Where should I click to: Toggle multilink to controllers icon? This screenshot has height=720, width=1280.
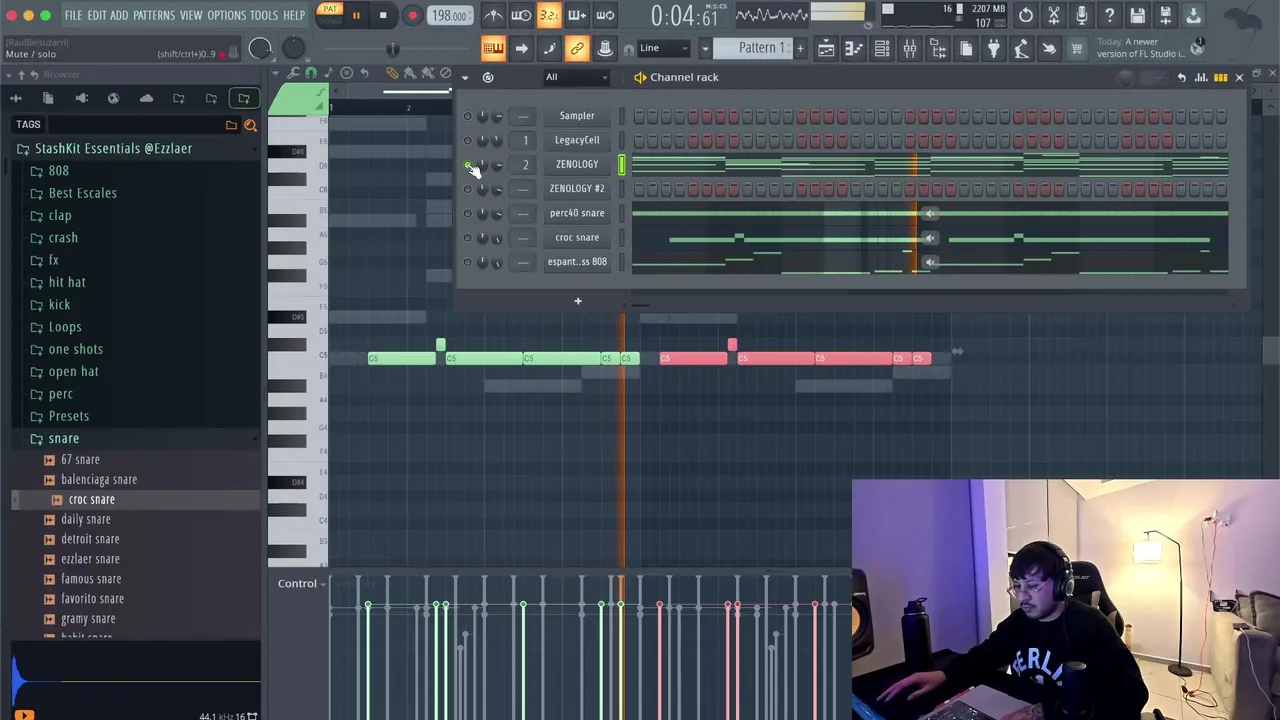tap(605, 48)
